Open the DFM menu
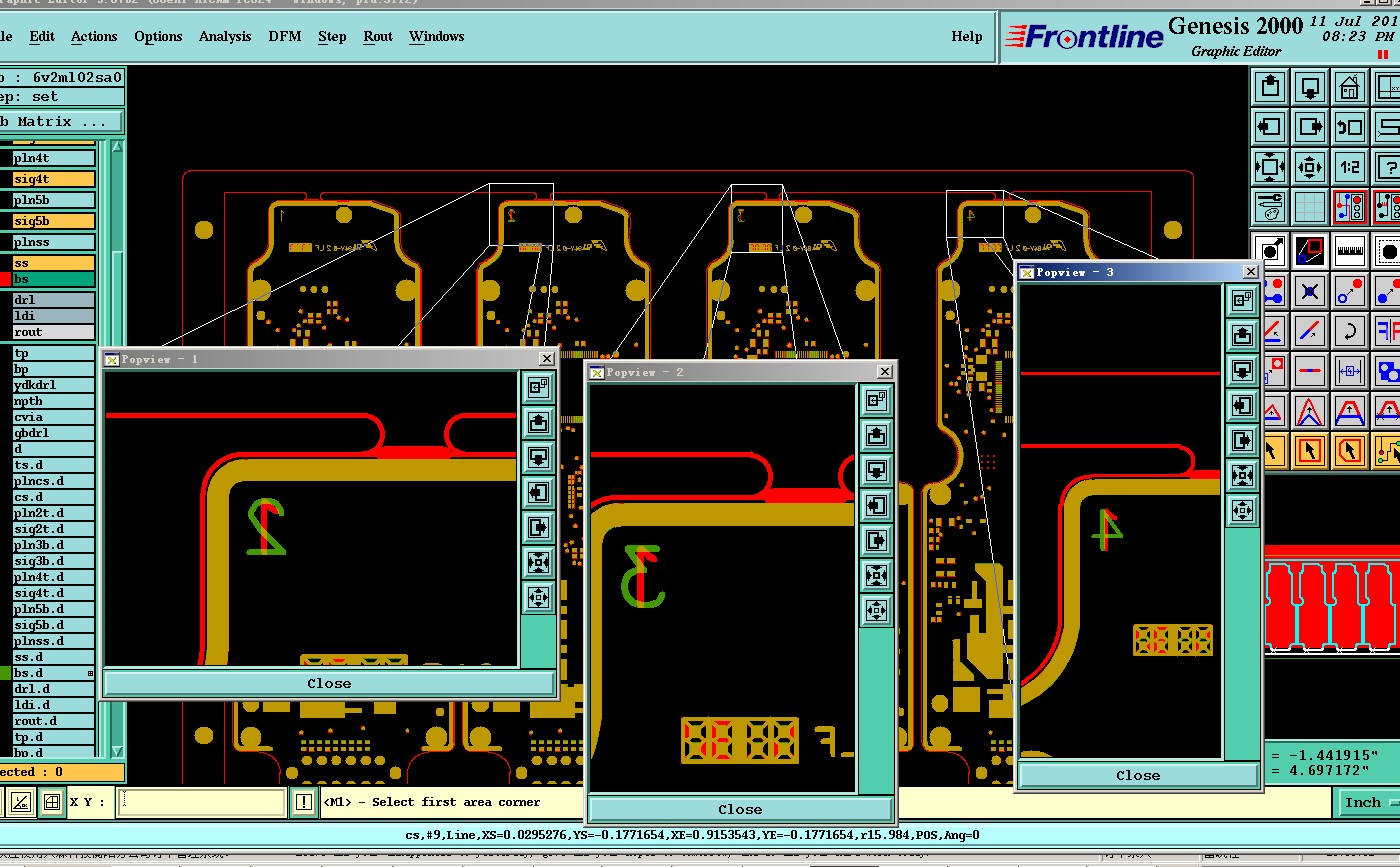The width and height of the screenshot is (1400, 867). pos(285,36)
